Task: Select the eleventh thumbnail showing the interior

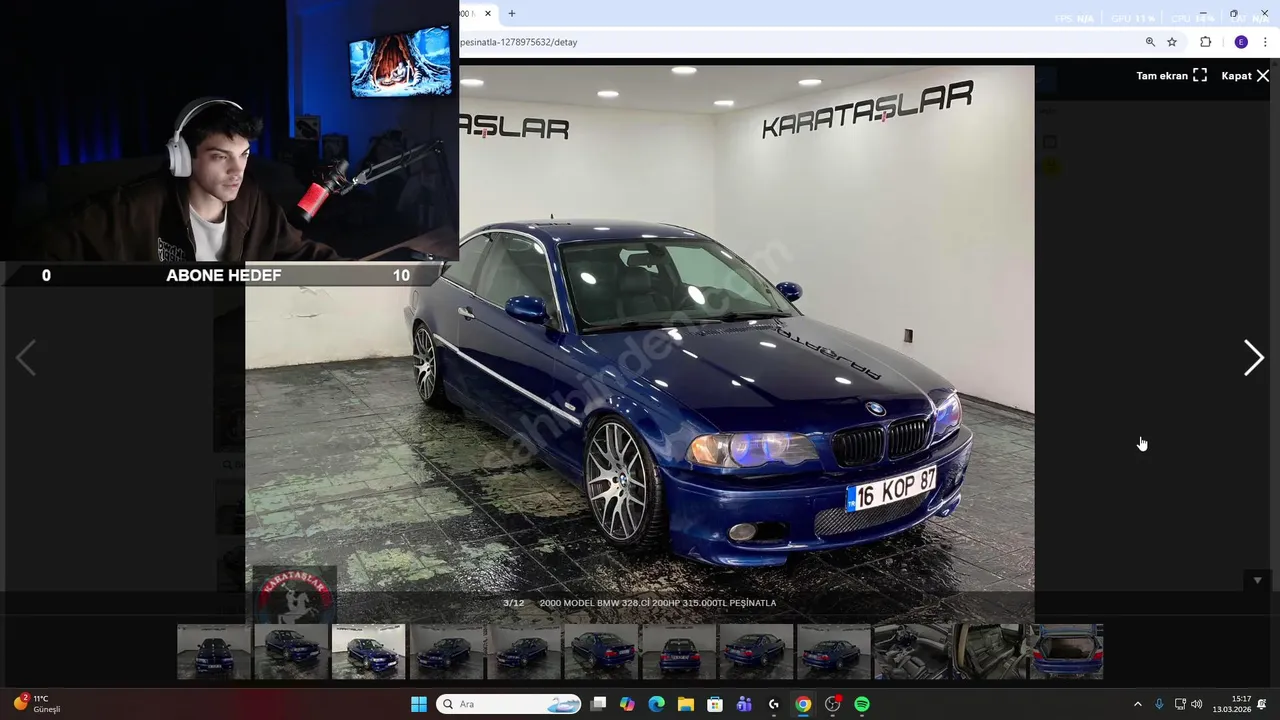Action: [989, 652]
